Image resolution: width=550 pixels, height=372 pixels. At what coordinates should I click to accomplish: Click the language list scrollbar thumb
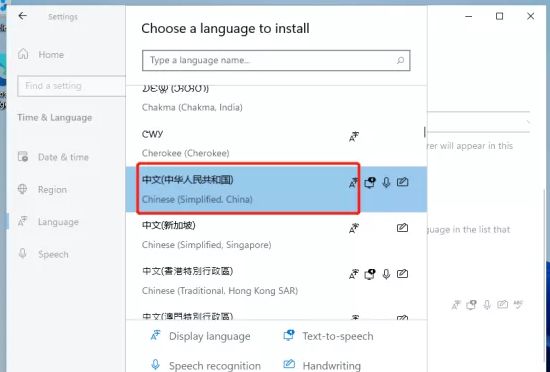[424, 132]
